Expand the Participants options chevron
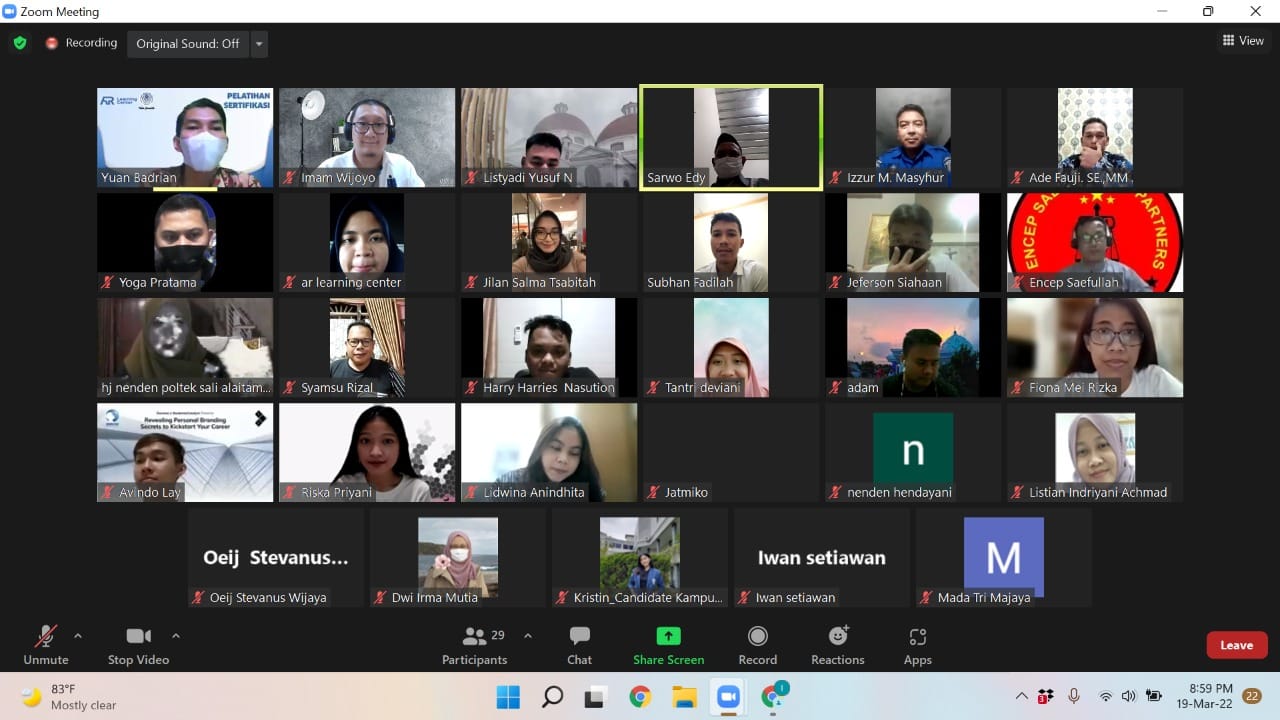1280x720 pixels. (x=528, y=636)
